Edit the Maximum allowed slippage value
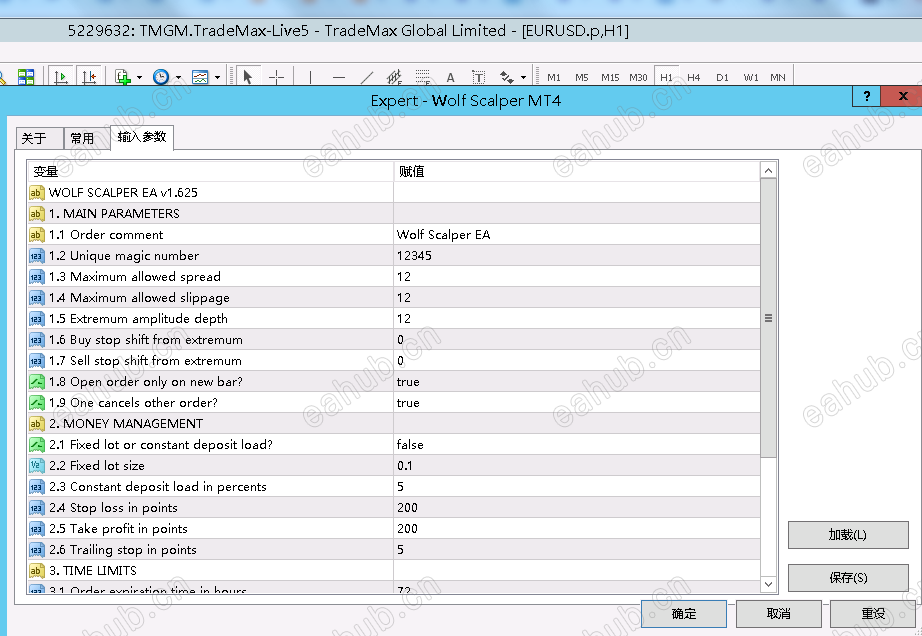 pos(577,297)
